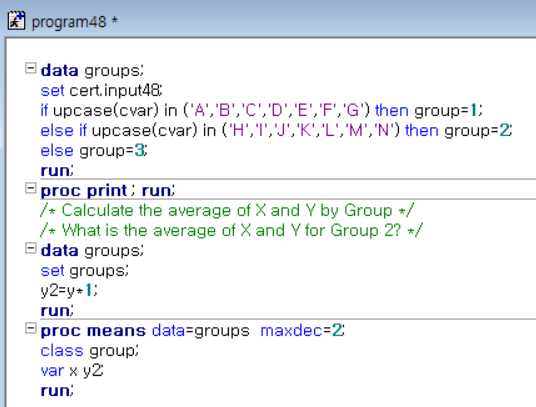The height and width of the screenshot is (407, 536).
Task: Click the final run statement
Action: pyautogui.click(x=57, y=391)
